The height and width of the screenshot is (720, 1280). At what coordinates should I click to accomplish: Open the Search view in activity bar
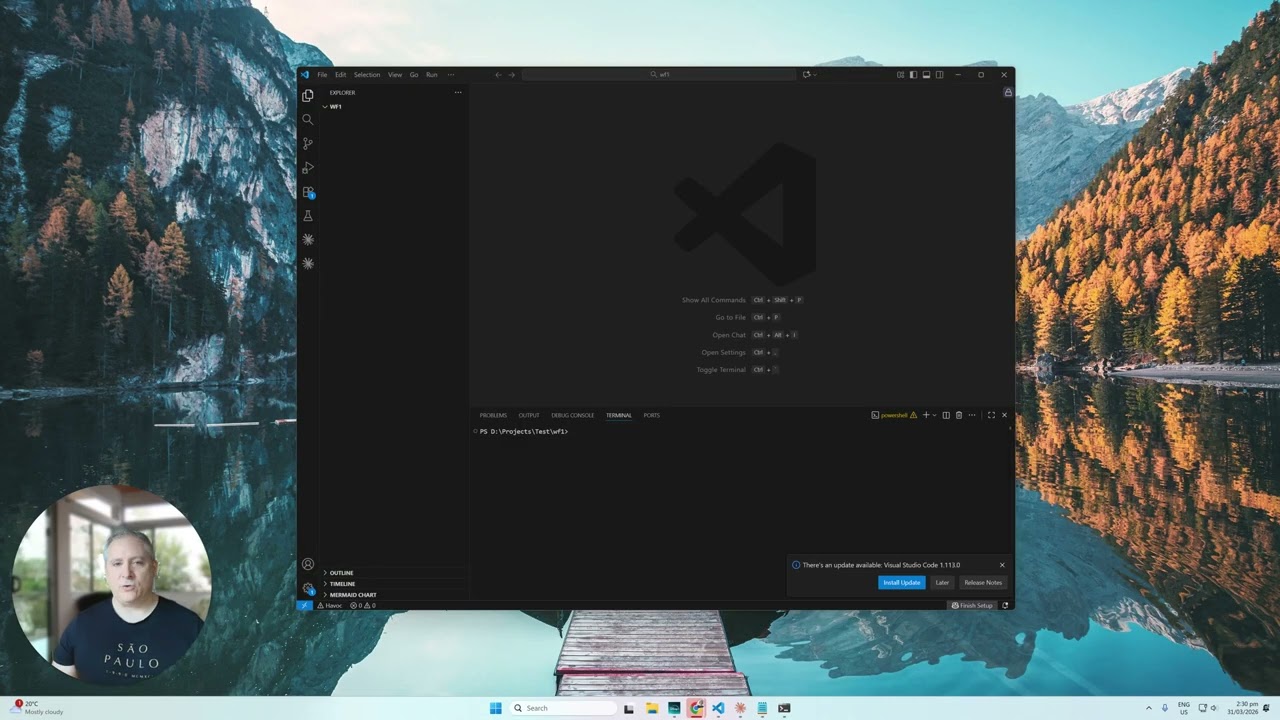tap(308, 119)
